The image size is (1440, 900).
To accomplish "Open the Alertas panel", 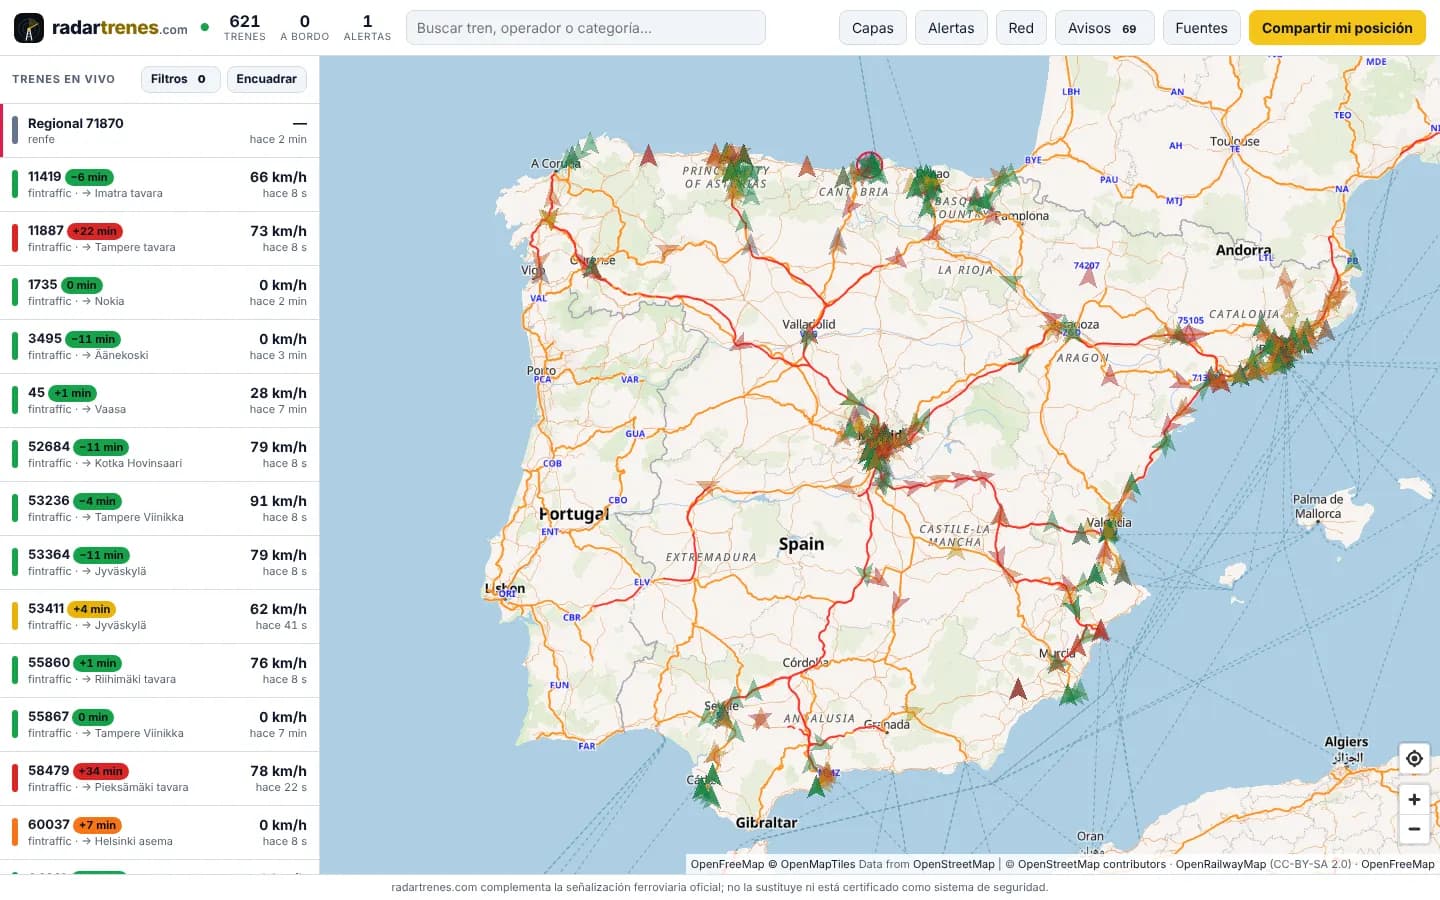I will click(x=951, y=28).
